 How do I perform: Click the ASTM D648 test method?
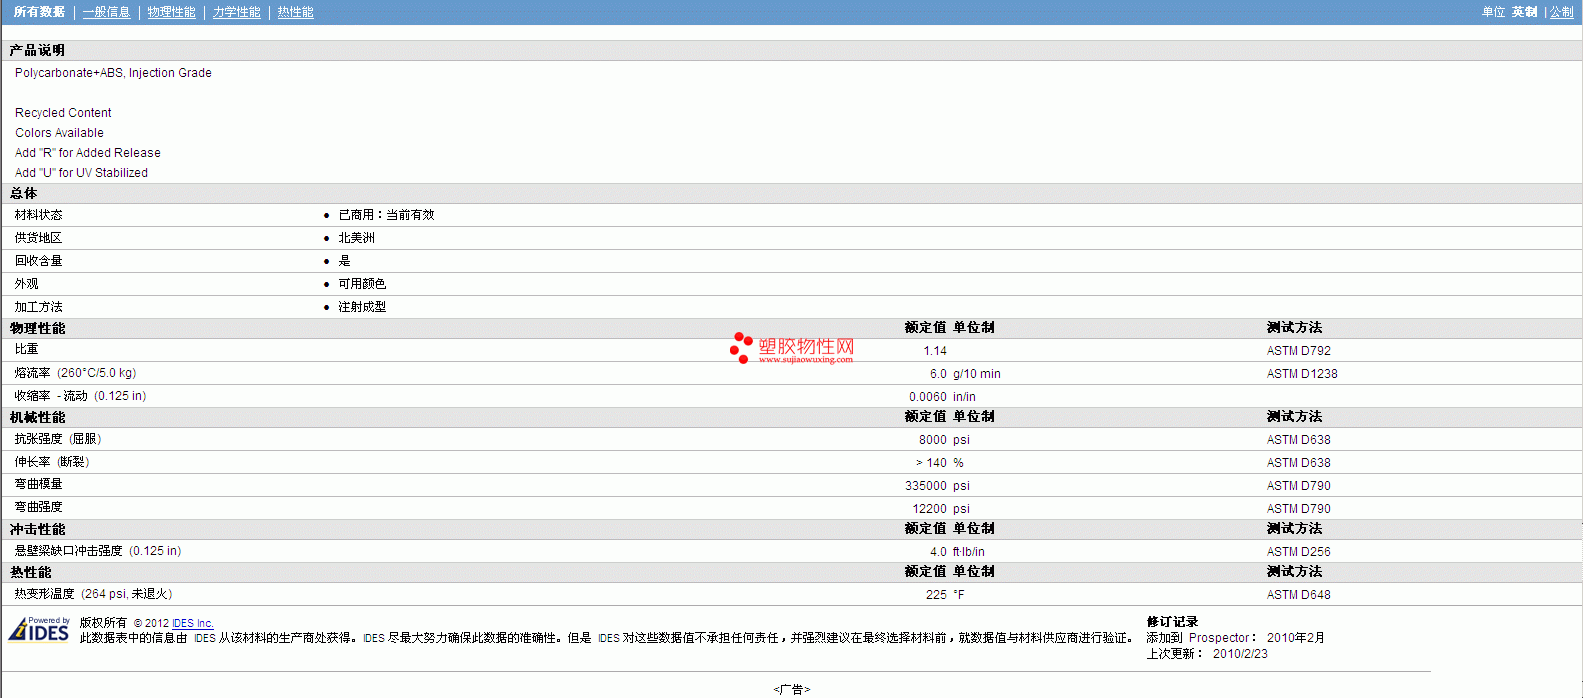click(x=1298, y=595)
